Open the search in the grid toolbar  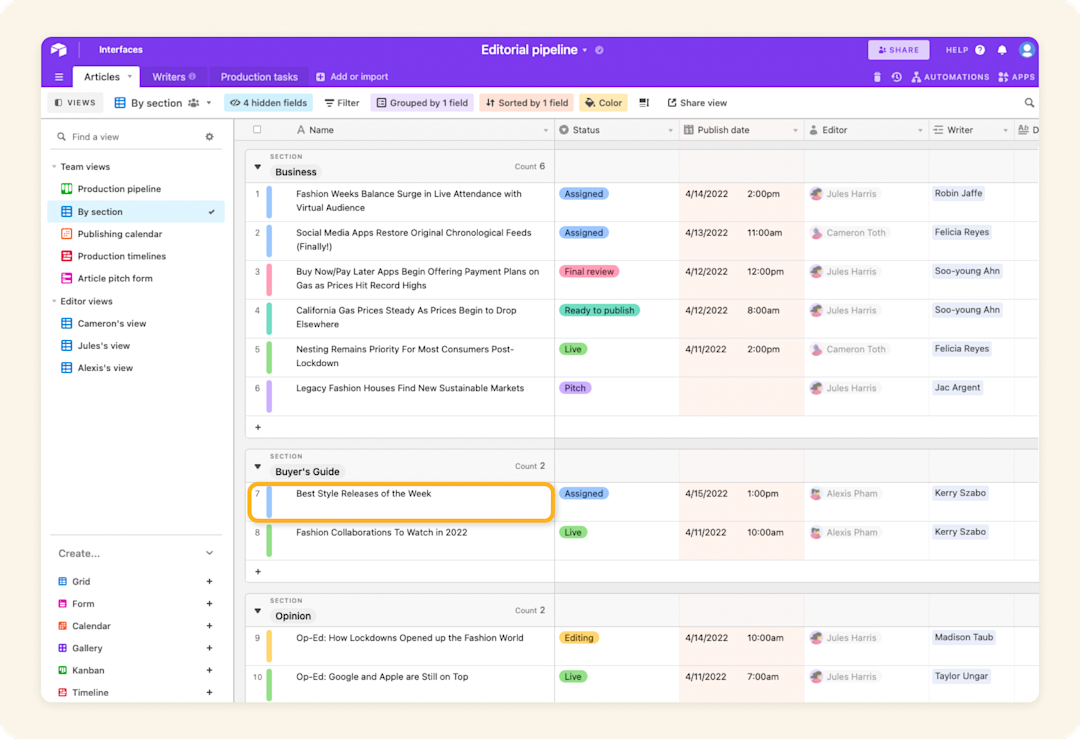click(1029, 102)
